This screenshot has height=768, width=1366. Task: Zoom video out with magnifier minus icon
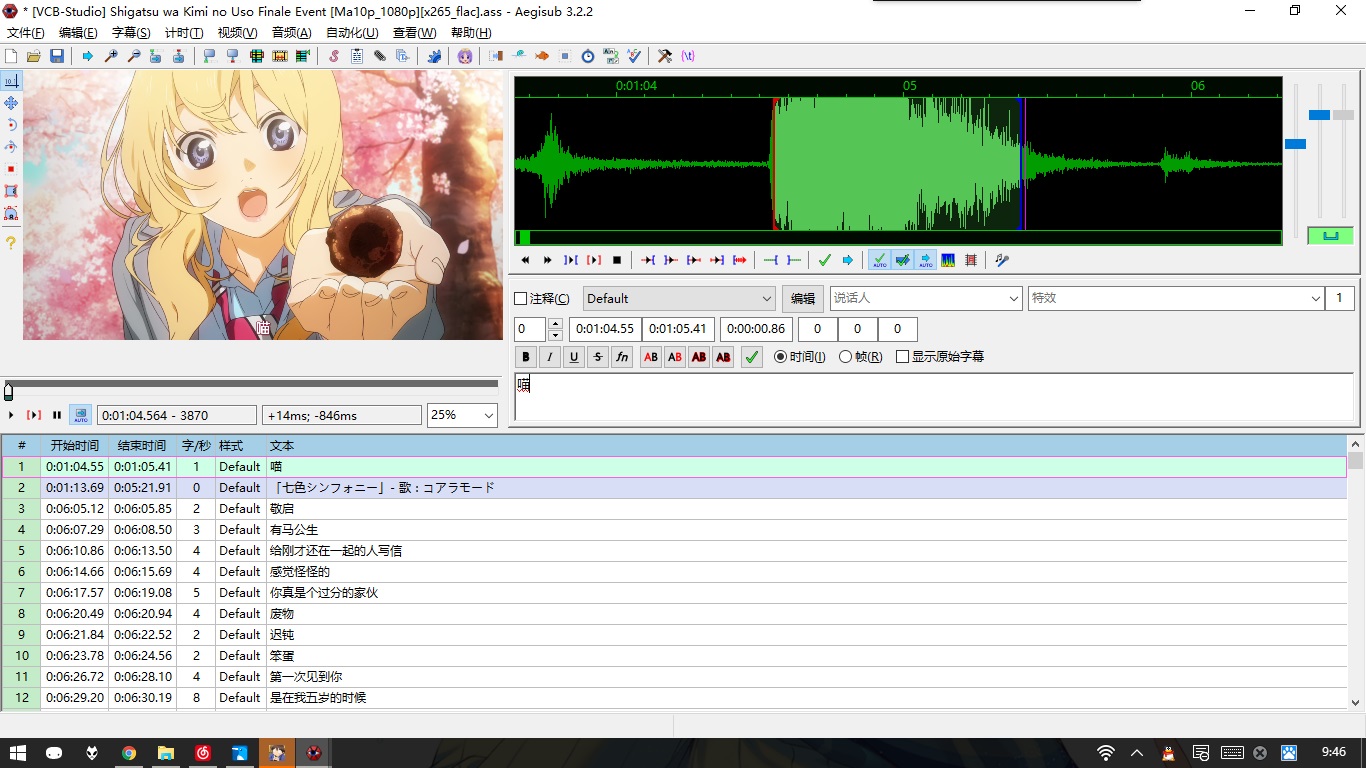click(134, 56)
